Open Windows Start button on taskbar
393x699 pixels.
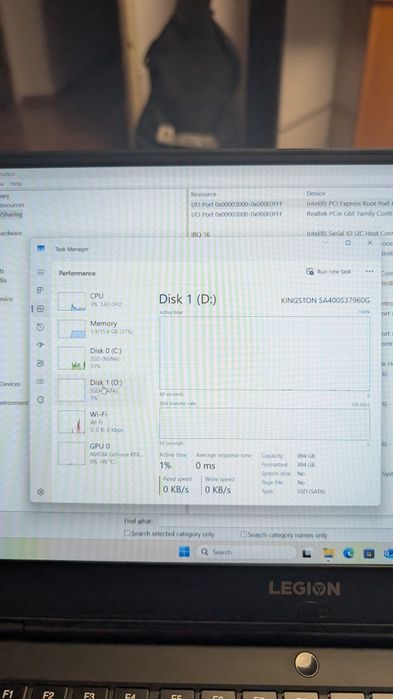click(184, 552)
